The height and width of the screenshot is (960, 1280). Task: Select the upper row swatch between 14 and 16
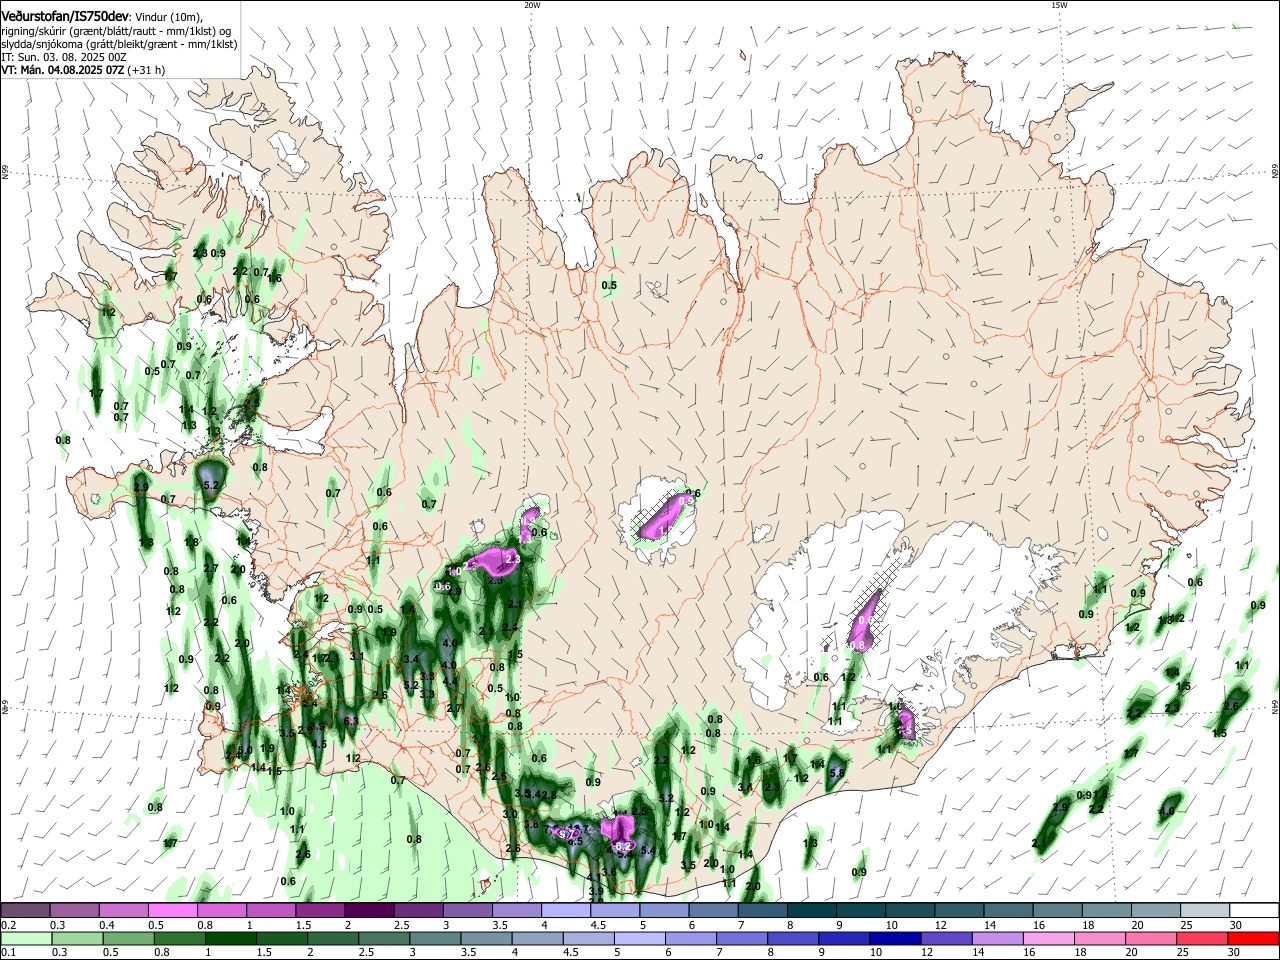pyautogui.click(x=1008, y=911)
